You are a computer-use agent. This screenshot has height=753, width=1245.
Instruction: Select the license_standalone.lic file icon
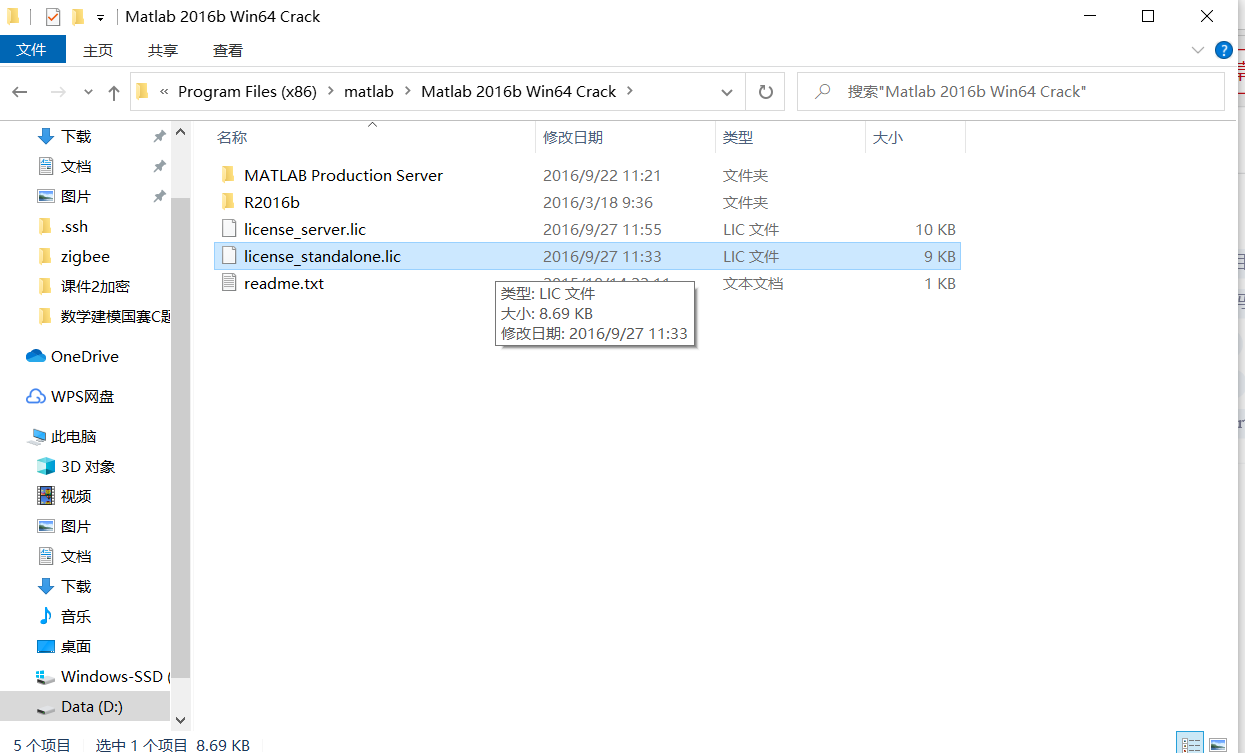[x=228, y=256]
